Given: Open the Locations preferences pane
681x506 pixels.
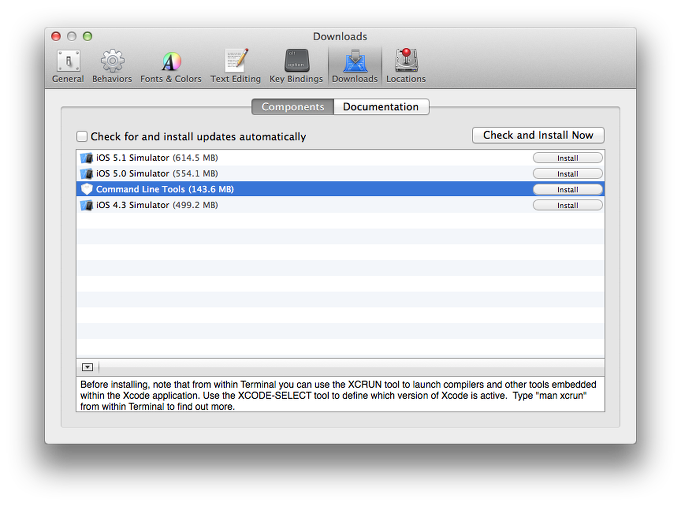Looking at the screenshot, I should tap(406, 66).
